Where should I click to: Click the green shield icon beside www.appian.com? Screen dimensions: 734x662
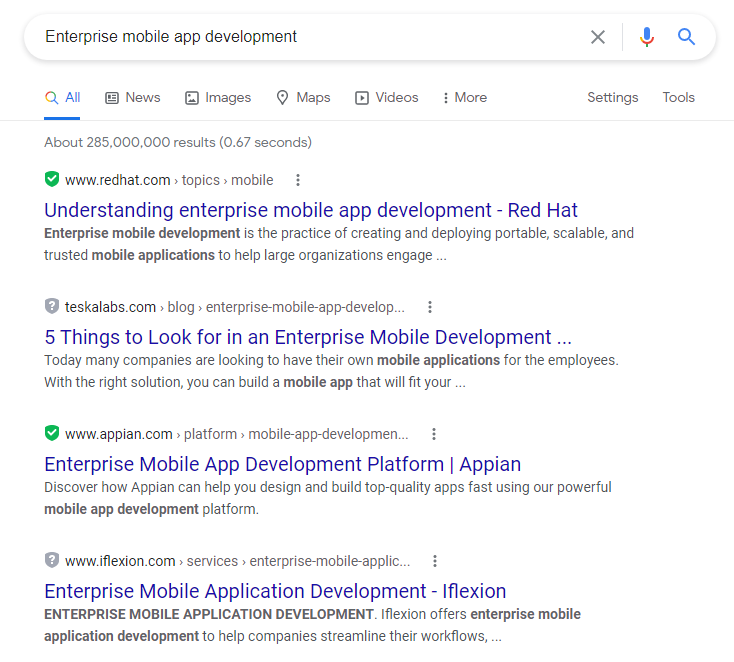point(52,433)
